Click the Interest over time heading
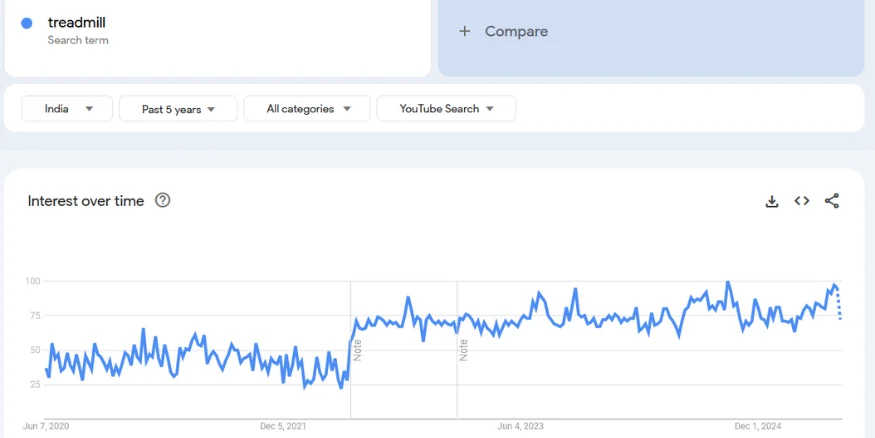Screen dimensions: 875x438 click(x=86, y=201)
